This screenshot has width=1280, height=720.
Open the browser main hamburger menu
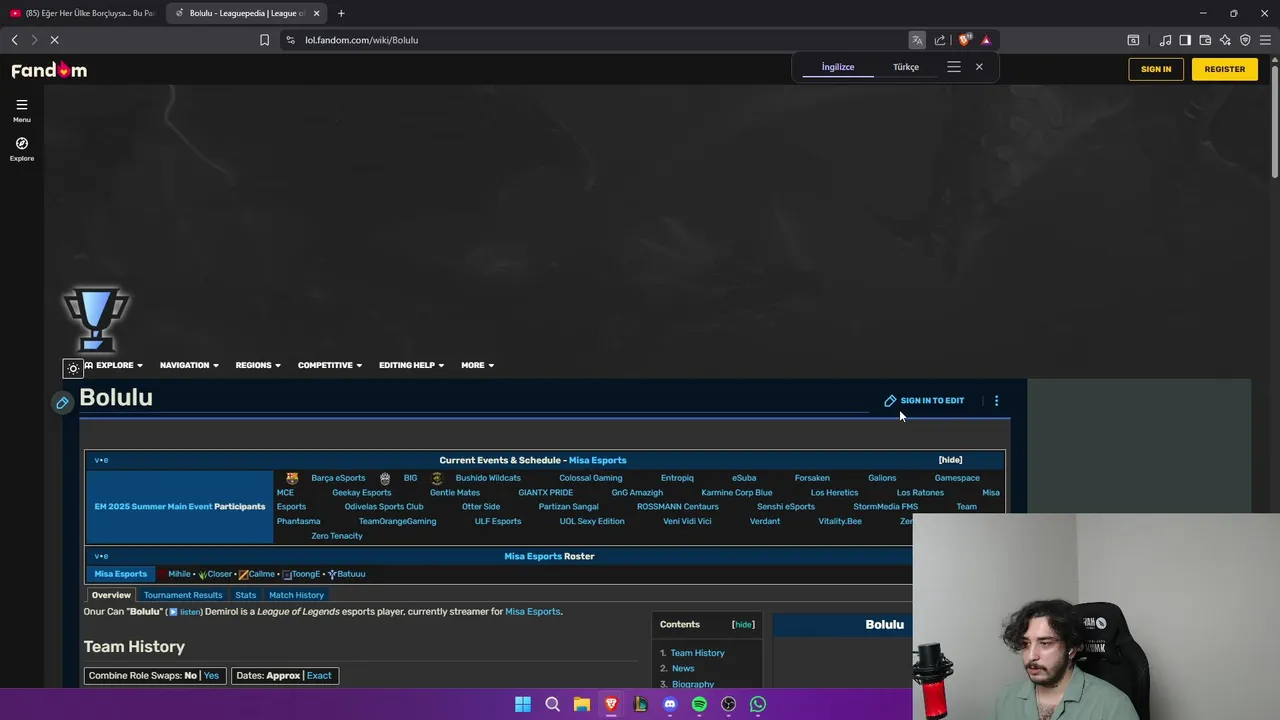coord(1265,40)
